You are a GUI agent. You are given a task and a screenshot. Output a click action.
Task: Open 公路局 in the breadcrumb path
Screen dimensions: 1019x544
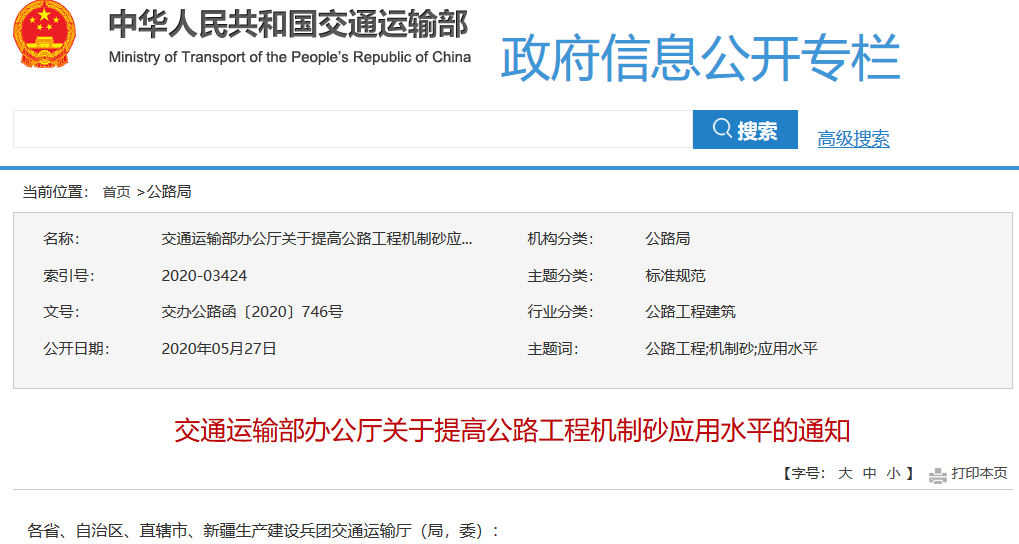pyautogui.click(x=169, y=192)
